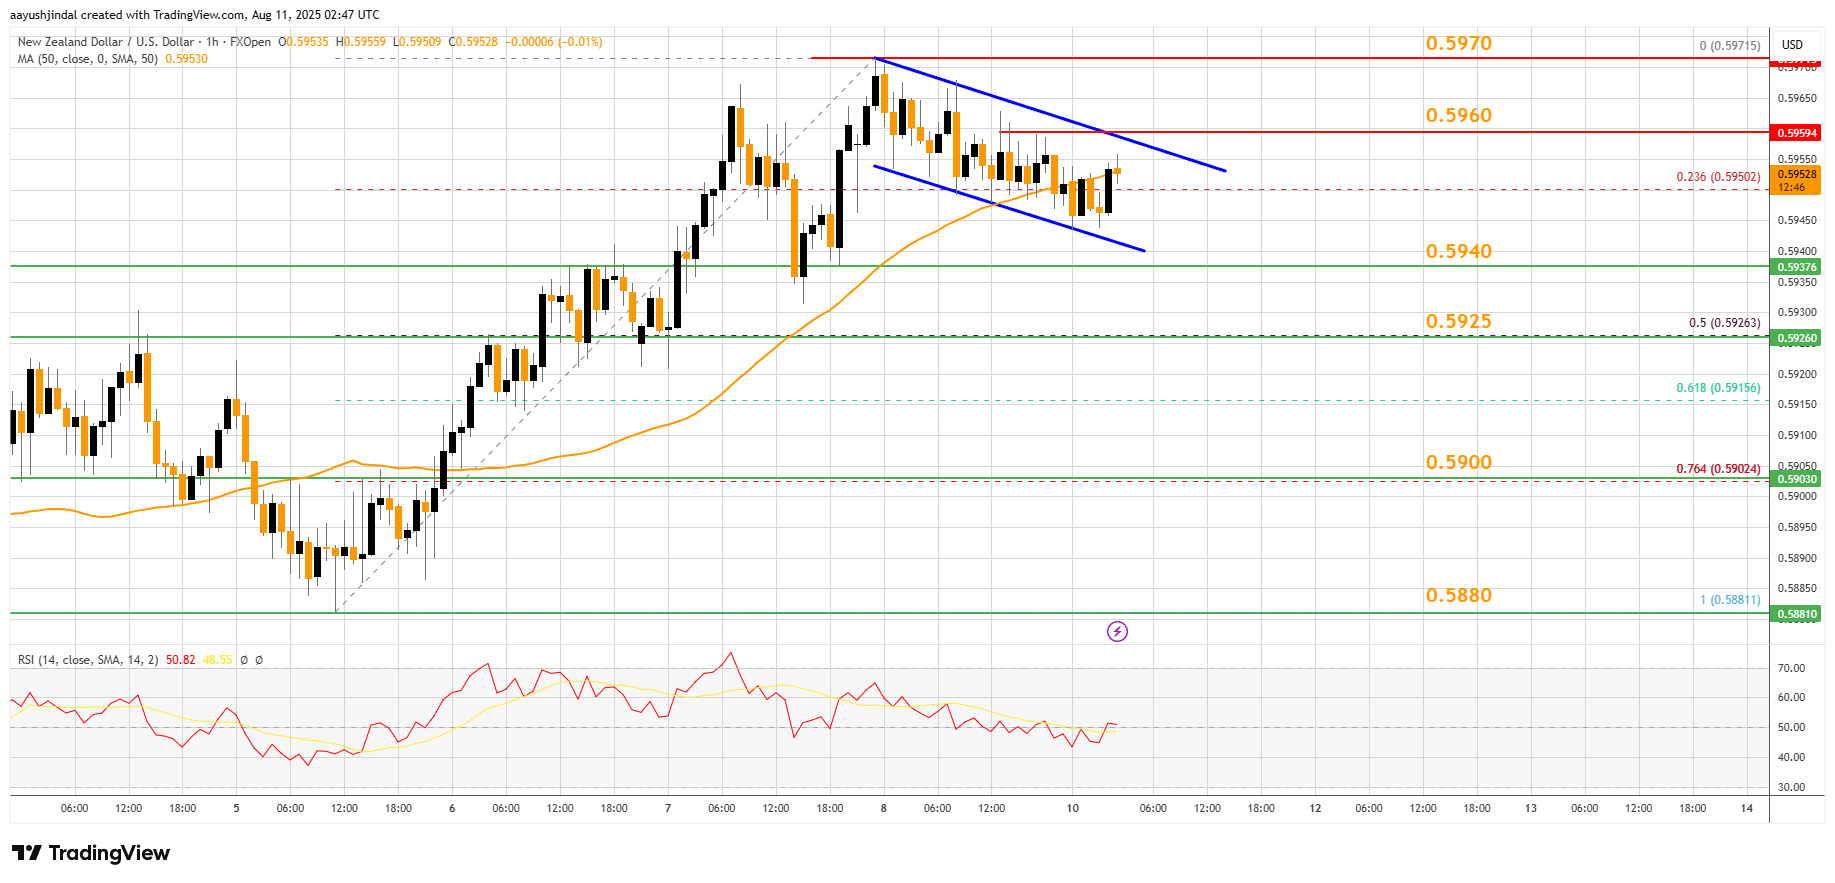1835x883 pixels.
Task: Click the 0.5880 support label
Action: (x=1458, y=595)
